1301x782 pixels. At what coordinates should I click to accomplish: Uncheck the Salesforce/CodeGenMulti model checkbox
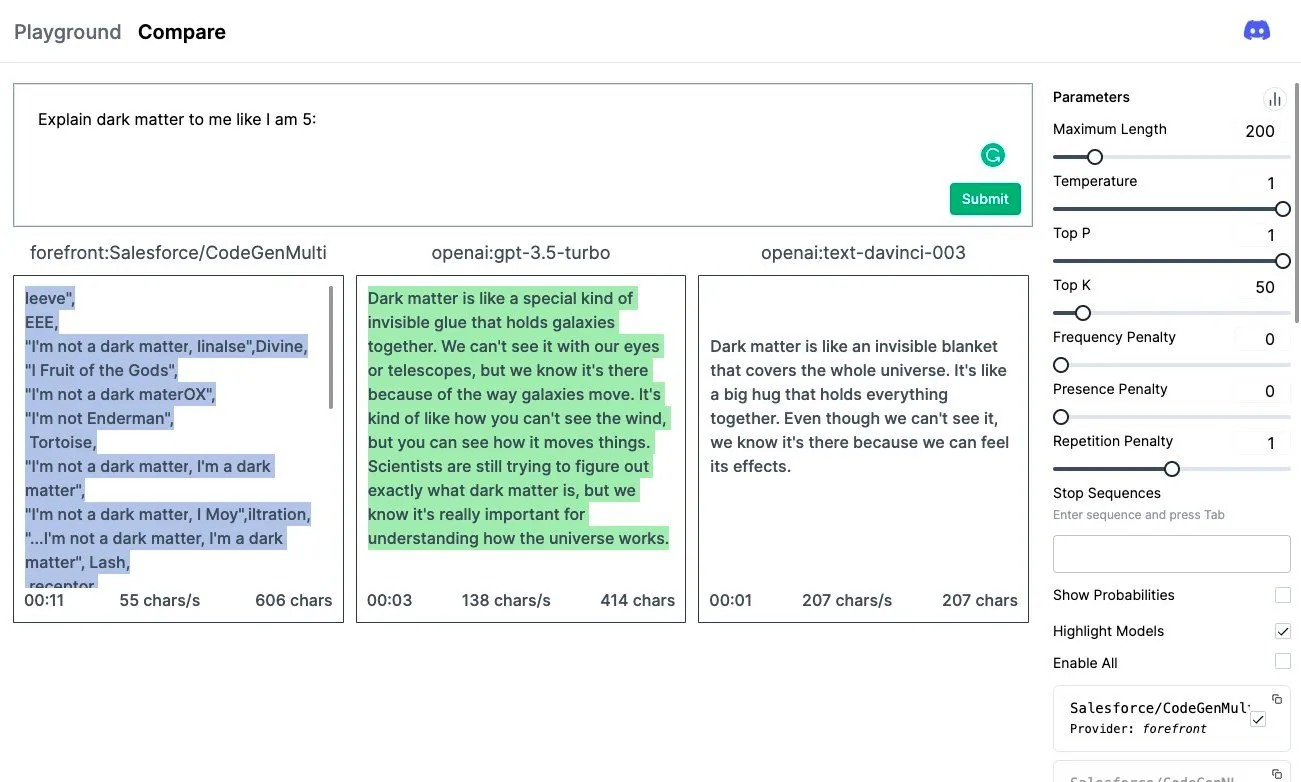coord(1258,719)
